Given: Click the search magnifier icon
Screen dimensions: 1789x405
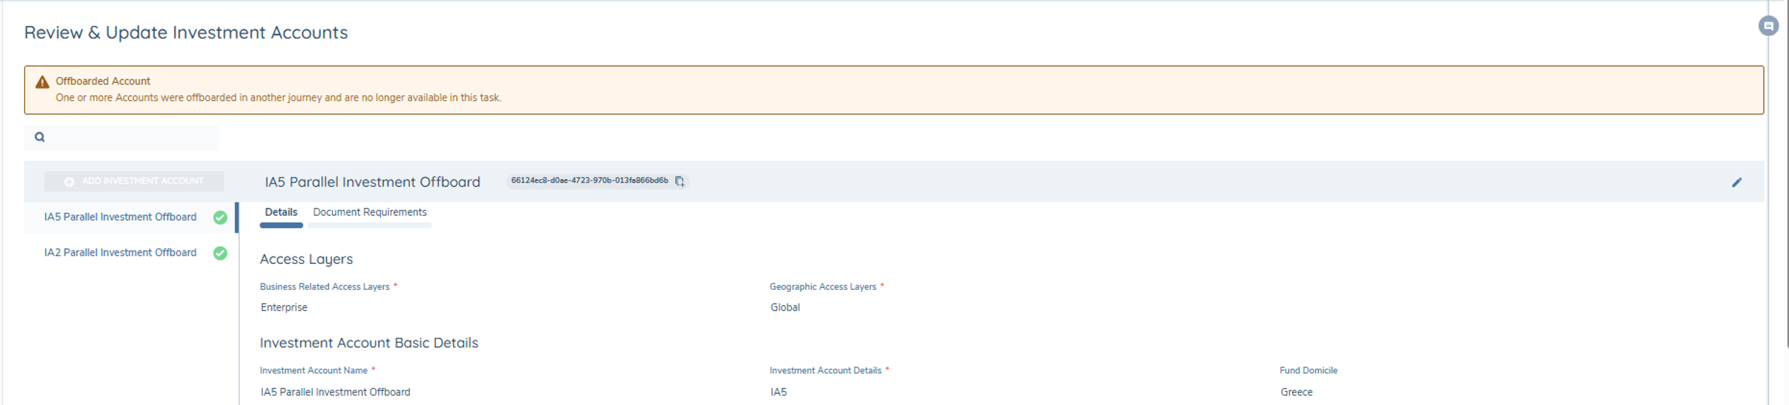Looking at the screenshot, I should click(x=40, y=137).
